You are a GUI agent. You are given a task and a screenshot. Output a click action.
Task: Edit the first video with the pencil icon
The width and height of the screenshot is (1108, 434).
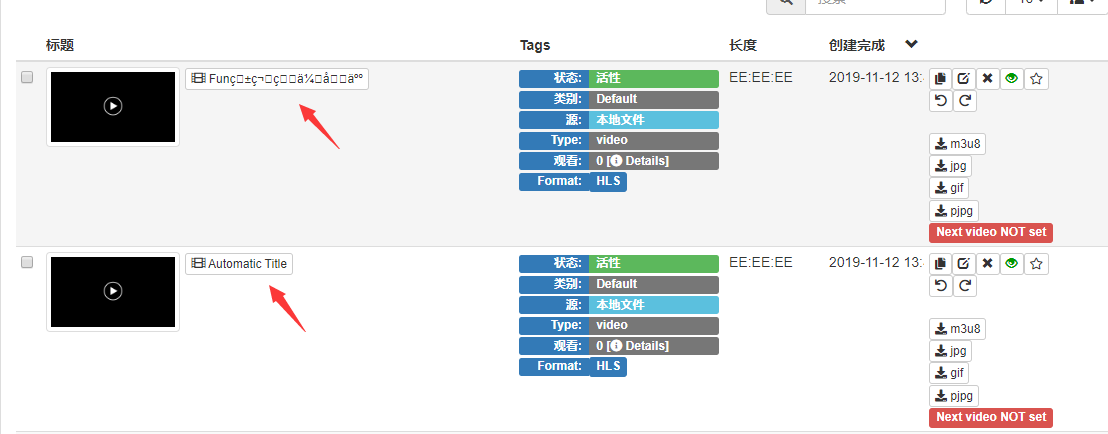(x=963, y=79)
